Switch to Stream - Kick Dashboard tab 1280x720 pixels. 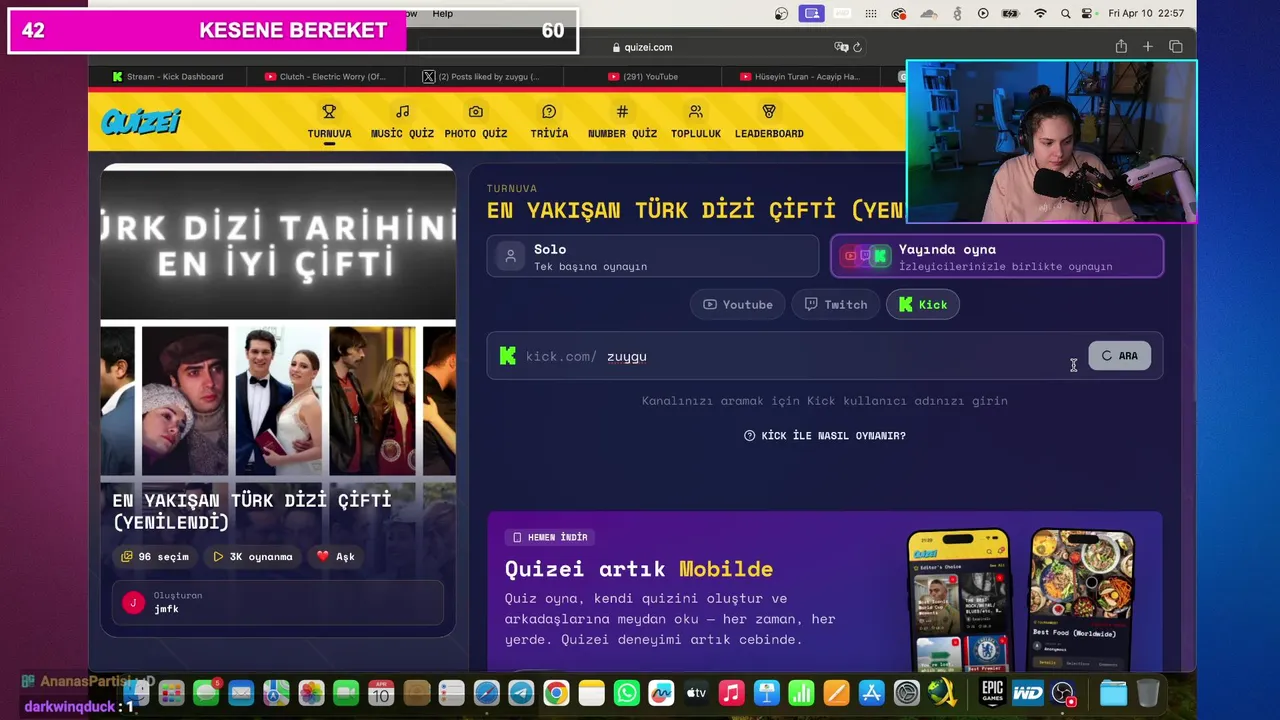[168, 77]
